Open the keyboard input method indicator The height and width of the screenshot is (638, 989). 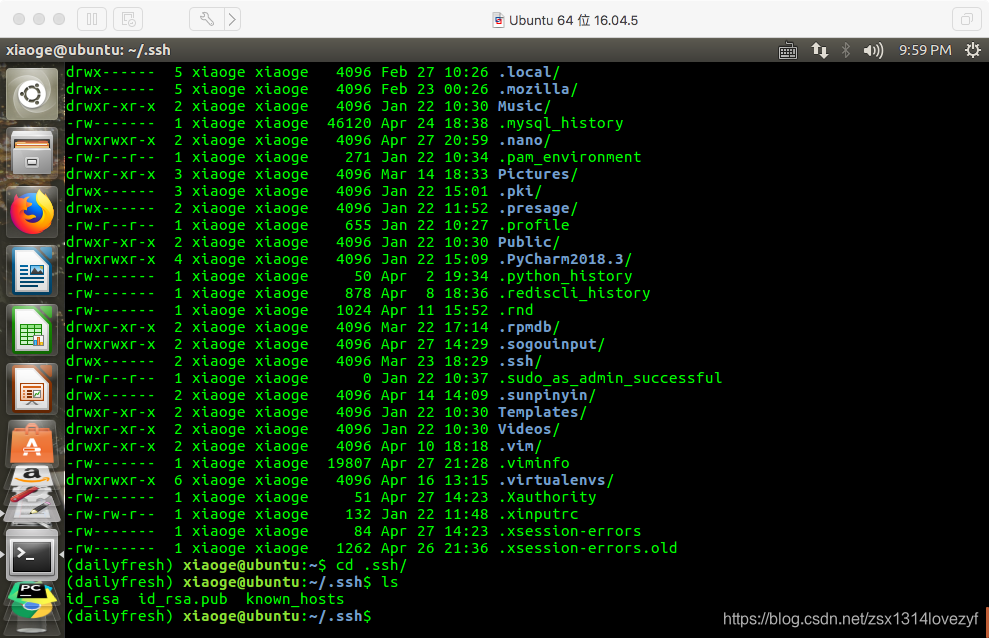point(788,50)
